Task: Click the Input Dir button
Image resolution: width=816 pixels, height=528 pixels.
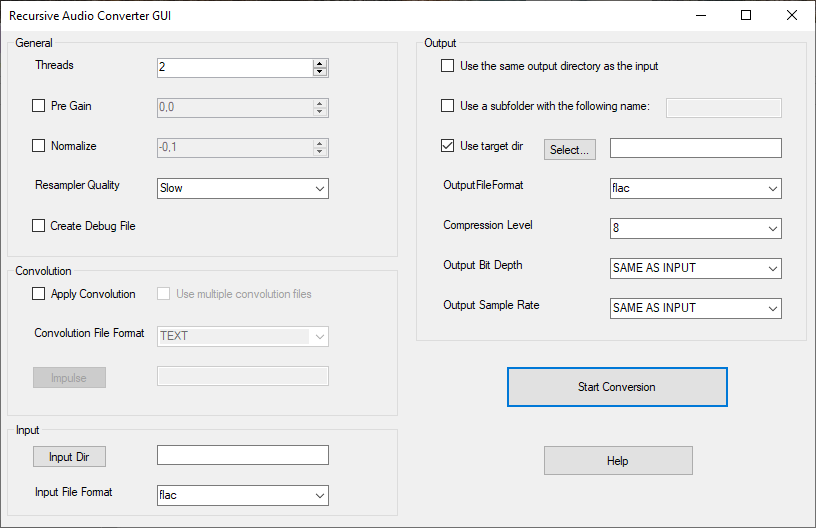Action: [x=69, y=457]
